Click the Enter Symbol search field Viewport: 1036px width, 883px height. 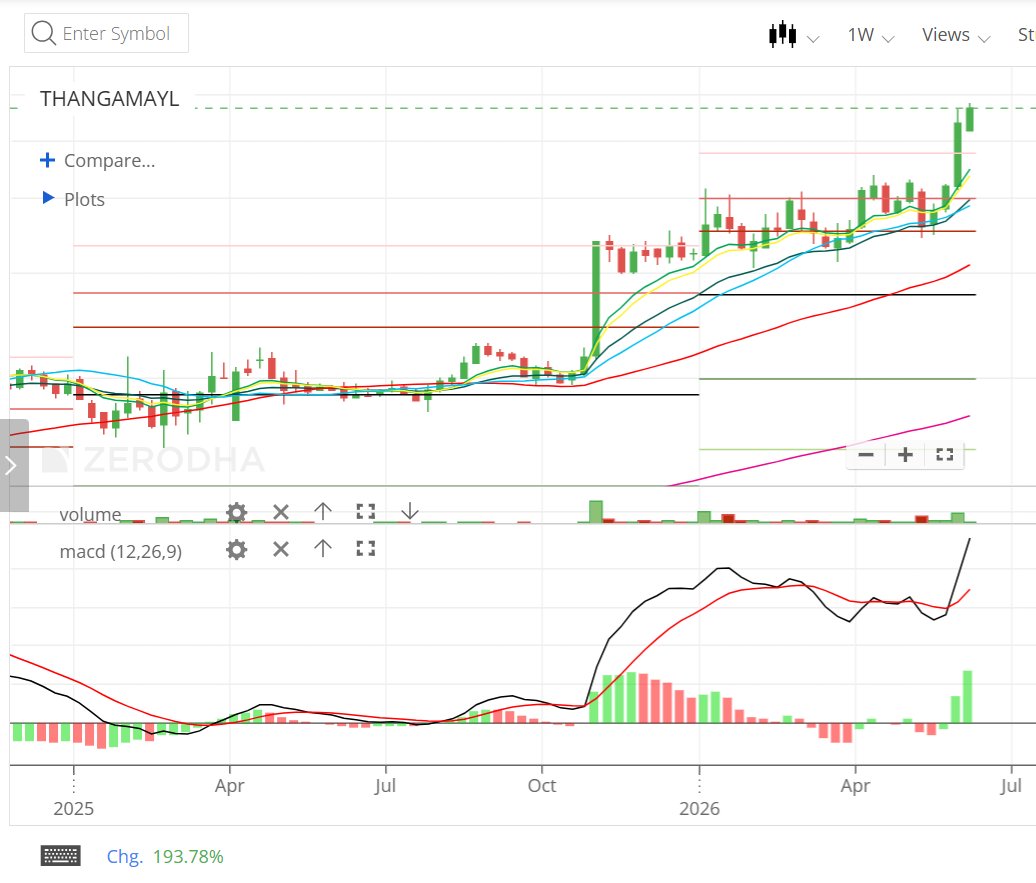click(x=106, y=33)
